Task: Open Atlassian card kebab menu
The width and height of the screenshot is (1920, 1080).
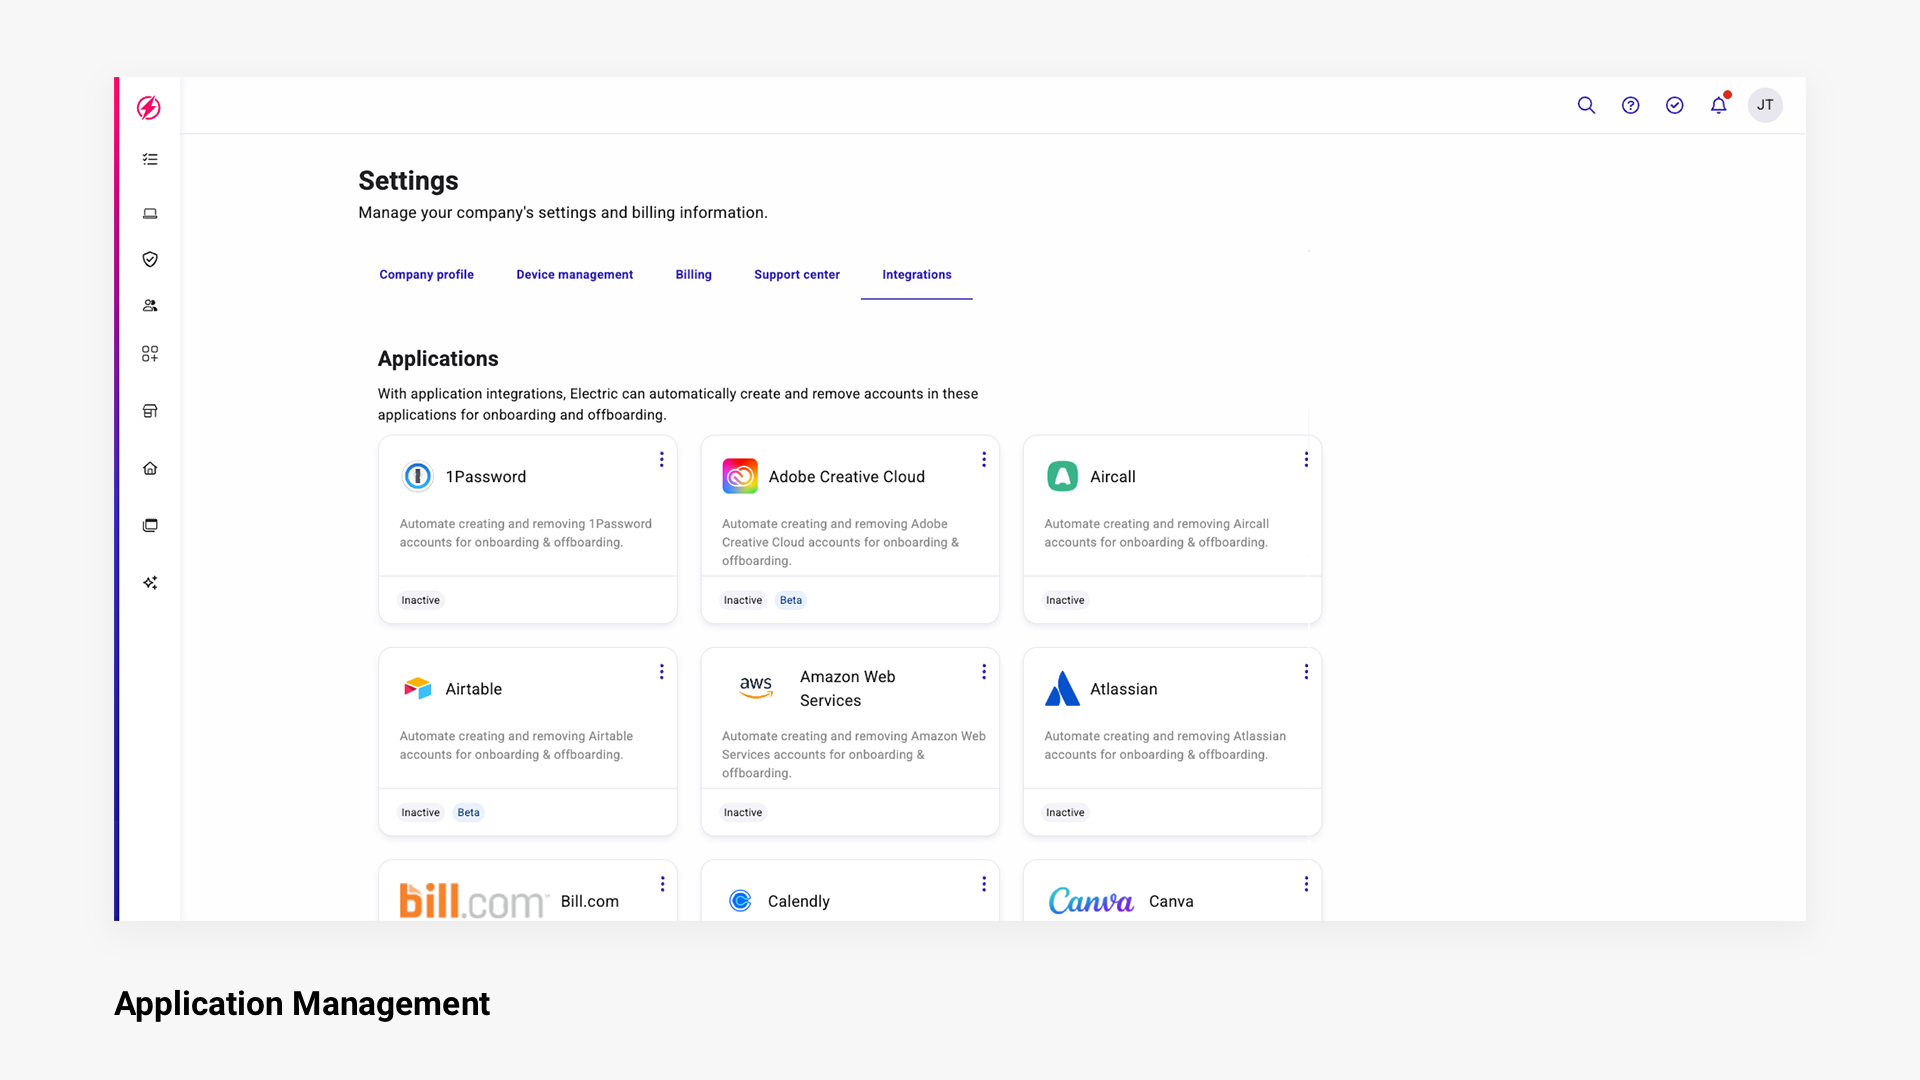Action: click(1306, 672)
